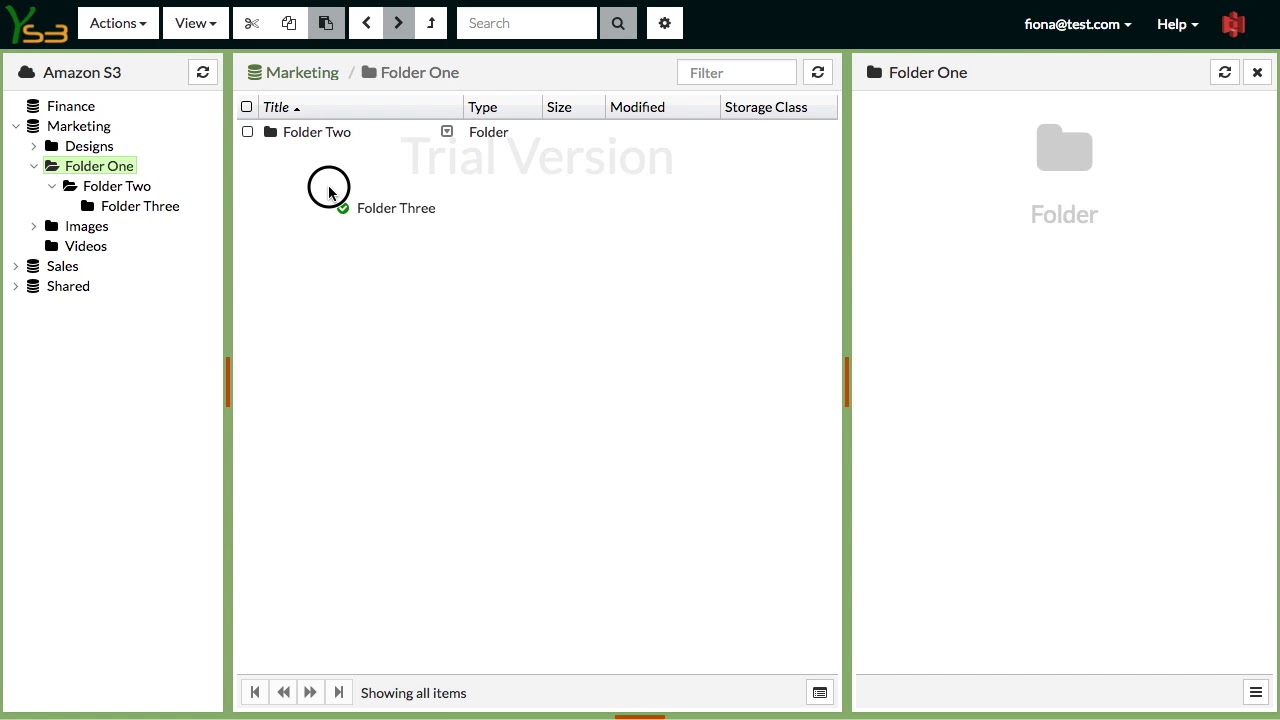Click the scissors cut icon
The width and height of the screenshot is (1280, 720).
tap(252, 23)
